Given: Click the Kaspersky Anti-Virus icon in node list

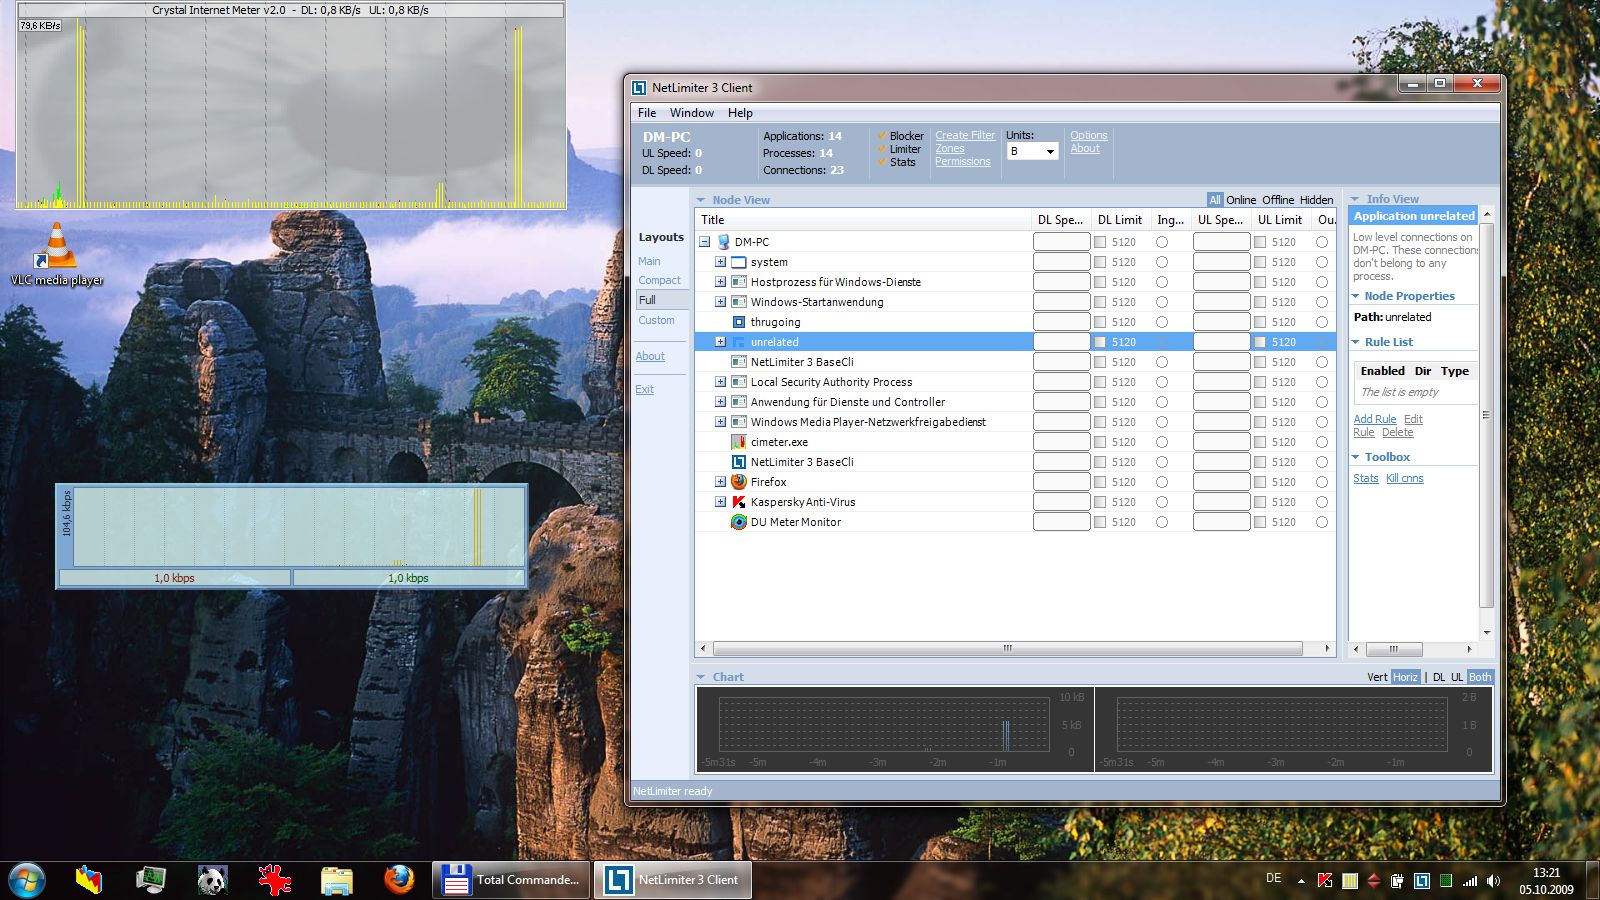Looking at the screenshot, I should coord(739,502).
